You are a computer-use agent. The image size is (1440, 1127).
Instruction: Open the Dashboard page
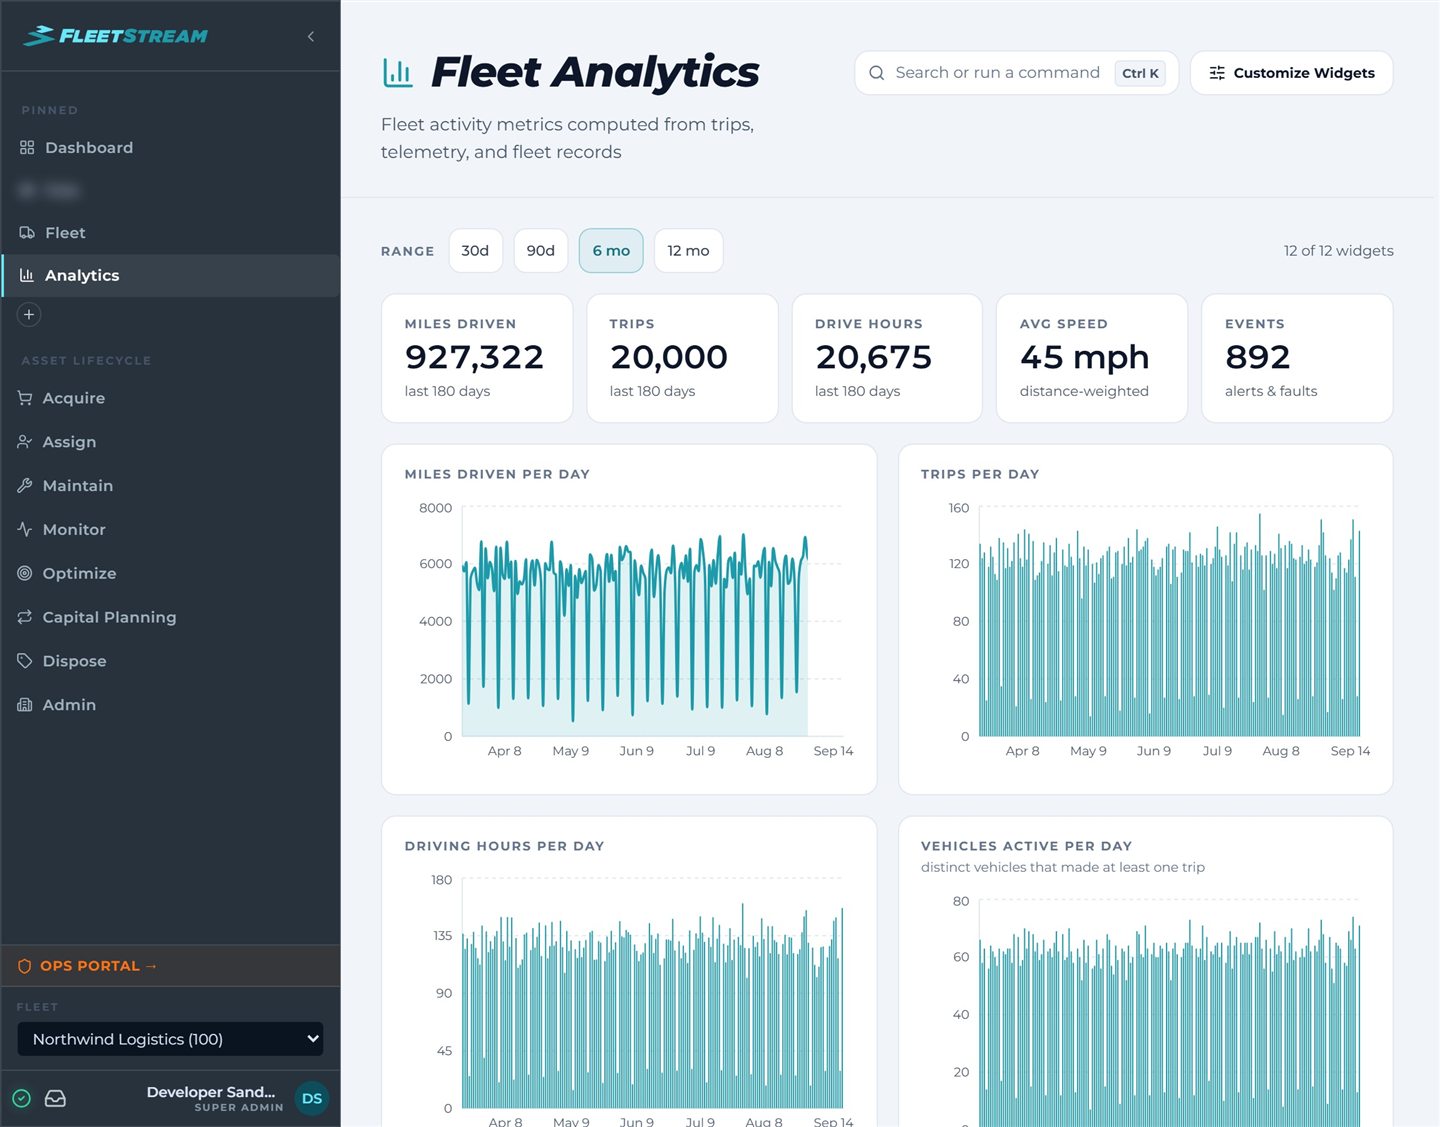point(170,148)
